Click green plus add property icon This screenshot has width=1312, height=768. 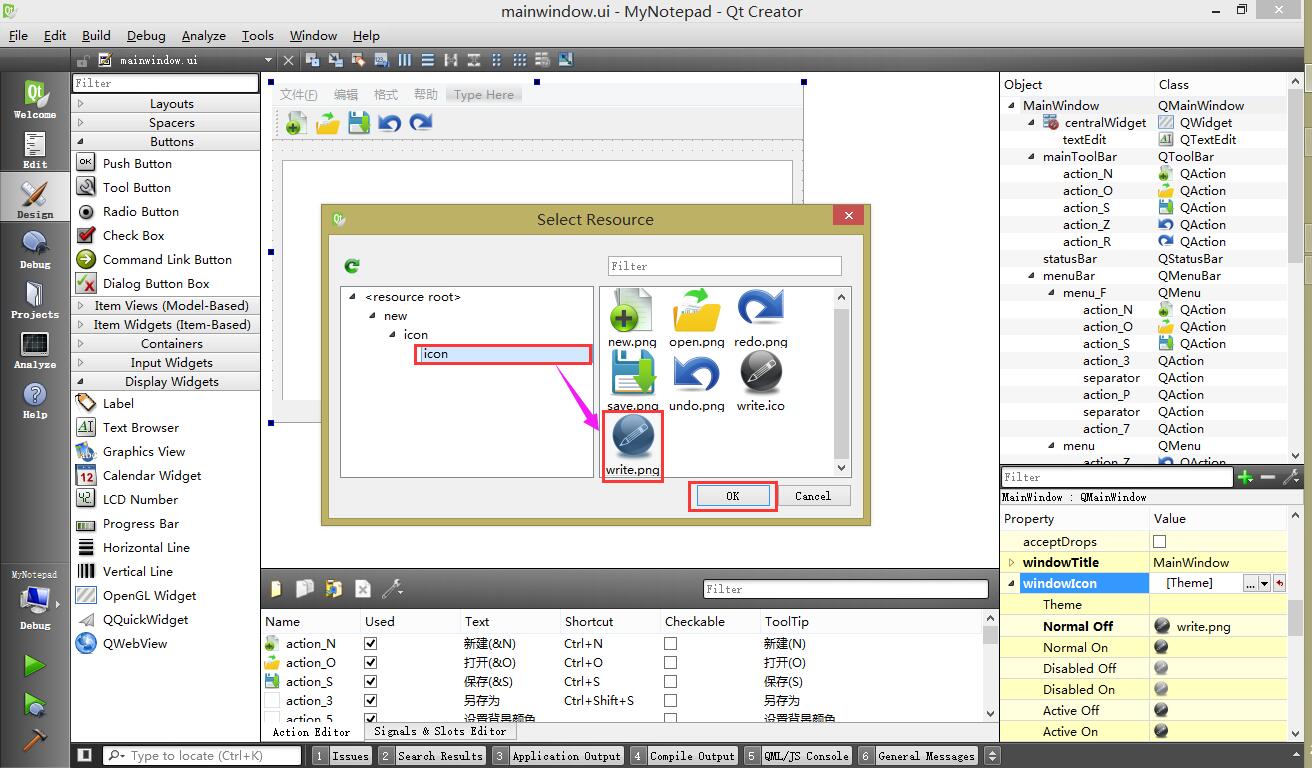click(x=1245, y=478)
